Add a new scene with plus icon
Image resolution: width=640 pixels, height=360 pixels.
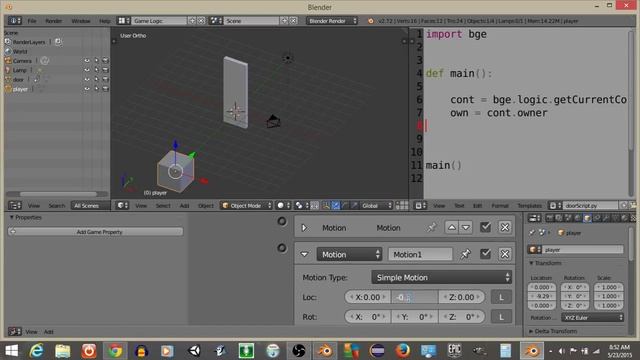pos(284,20)
